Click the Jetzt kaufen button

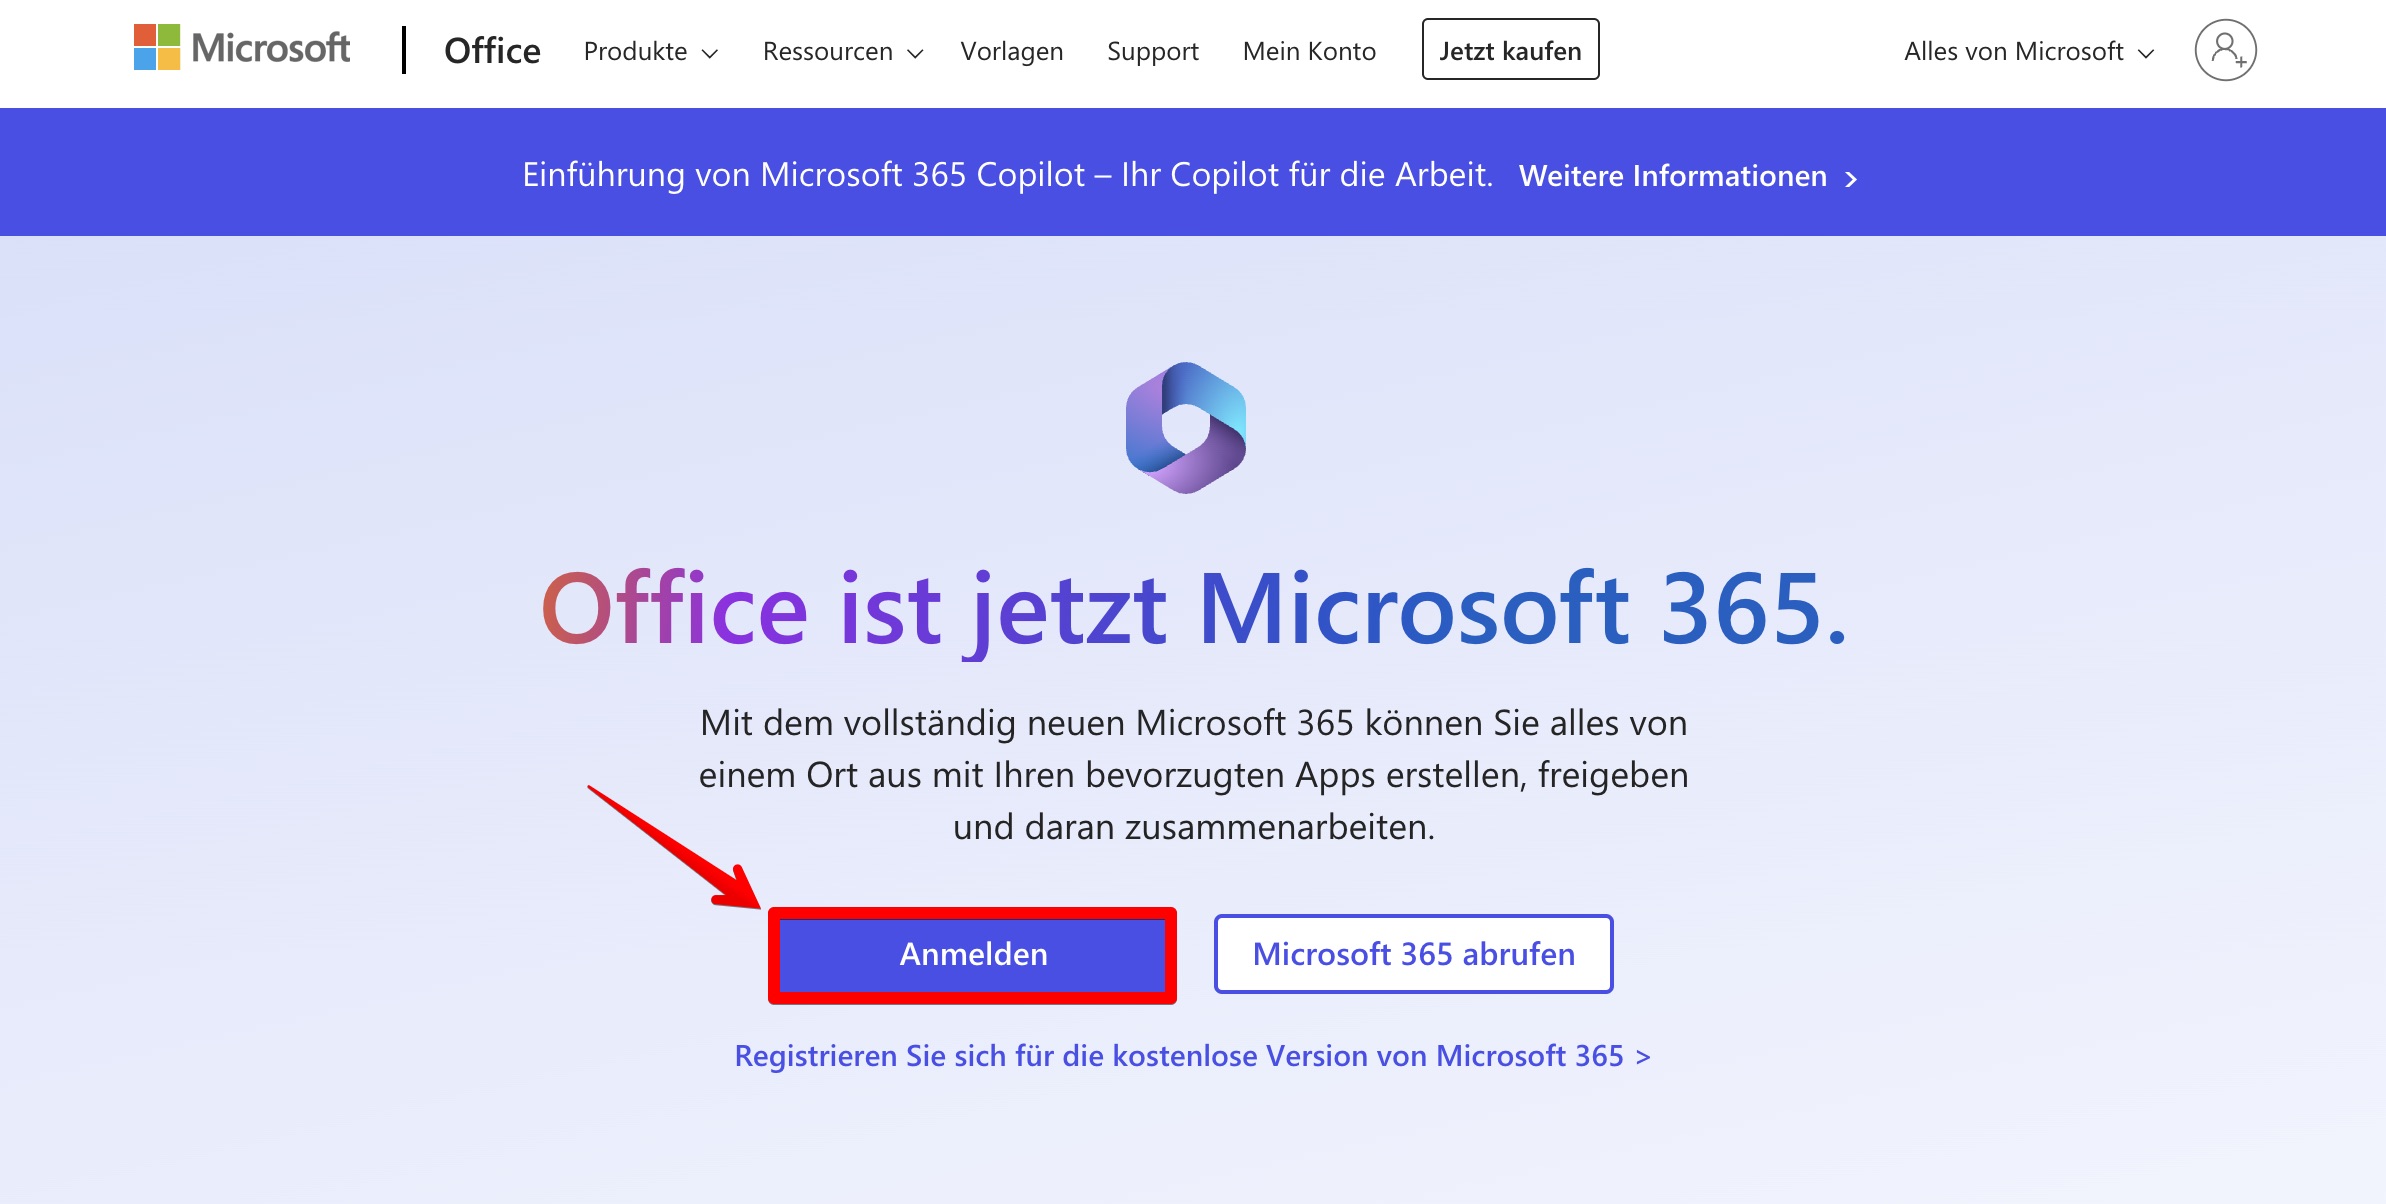tap(1510, 49)
